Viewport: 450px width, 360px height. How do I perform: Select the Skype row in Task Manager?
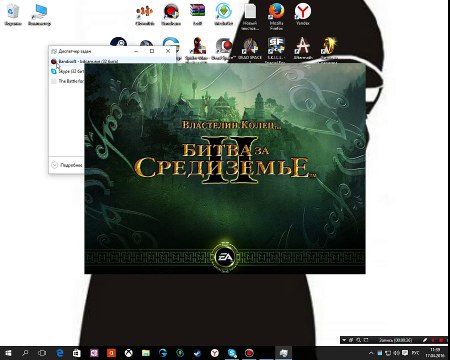pyautogui.click(x=67, y=71)
